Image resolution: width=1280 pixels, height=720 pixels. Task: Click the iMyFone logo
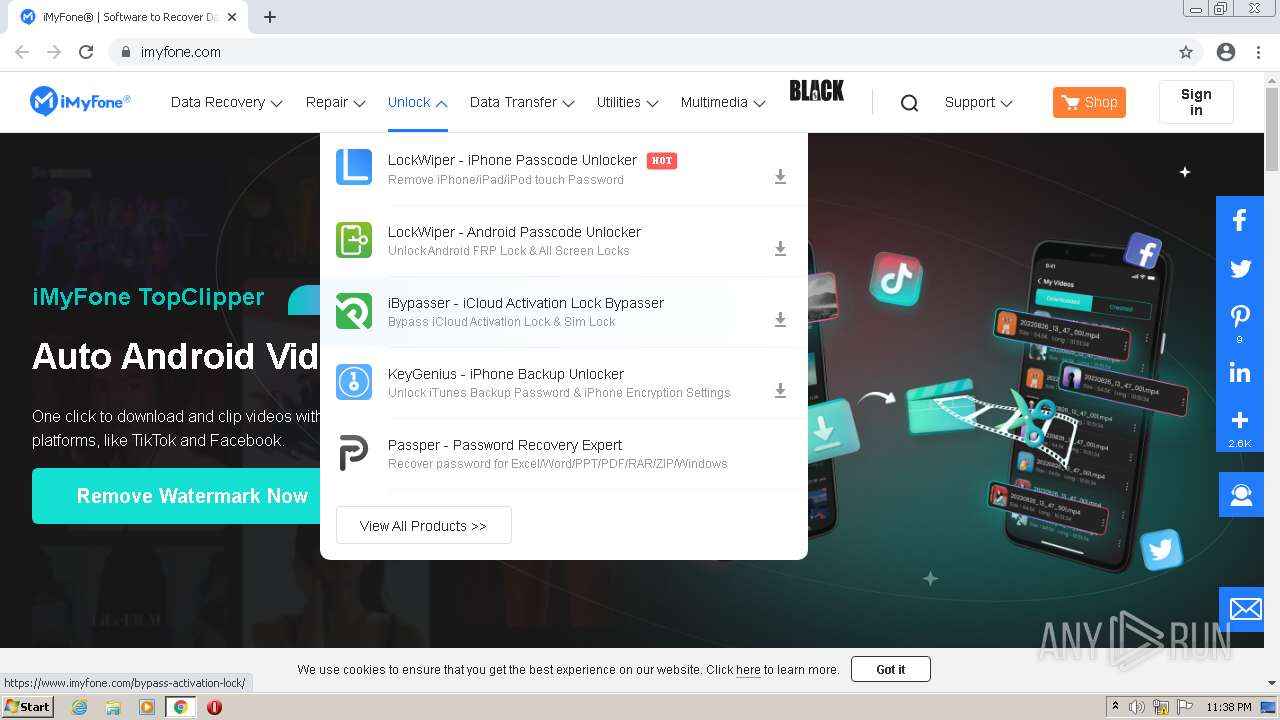point(80,101)
